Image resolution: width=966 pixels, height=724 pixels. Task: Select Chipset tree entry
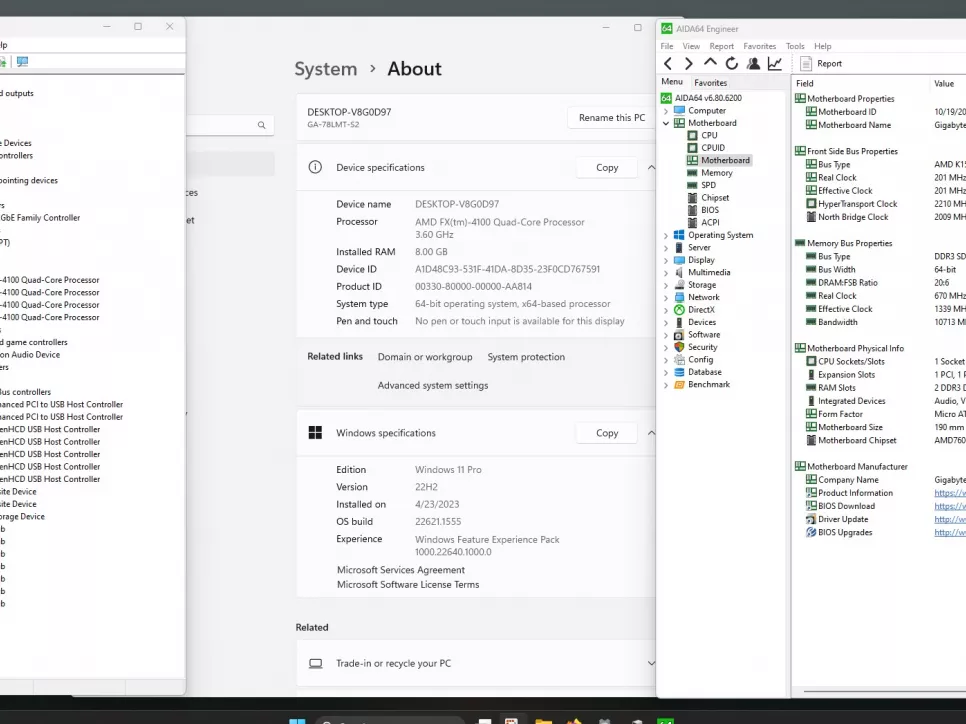point(715,198)
